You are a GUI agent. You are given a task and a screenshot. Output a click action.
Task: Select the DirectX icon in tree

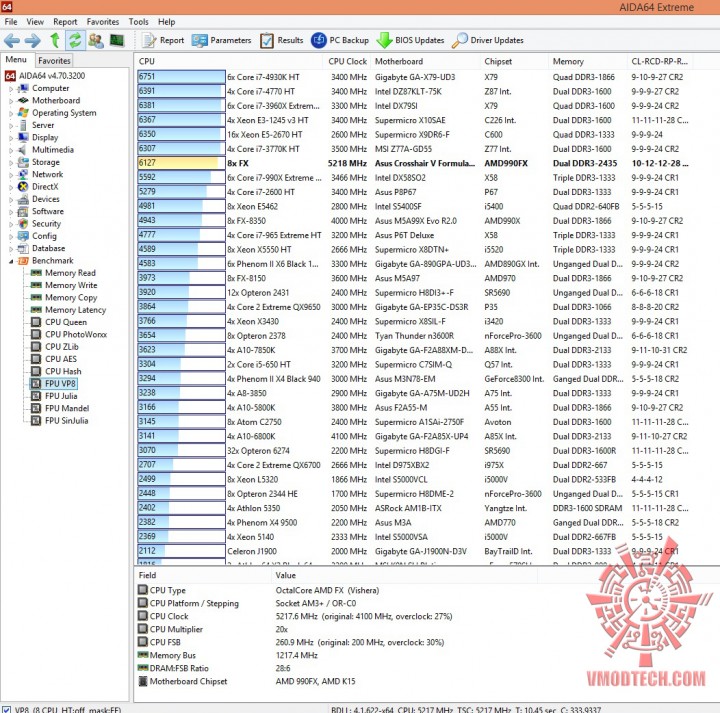(23, 187)
